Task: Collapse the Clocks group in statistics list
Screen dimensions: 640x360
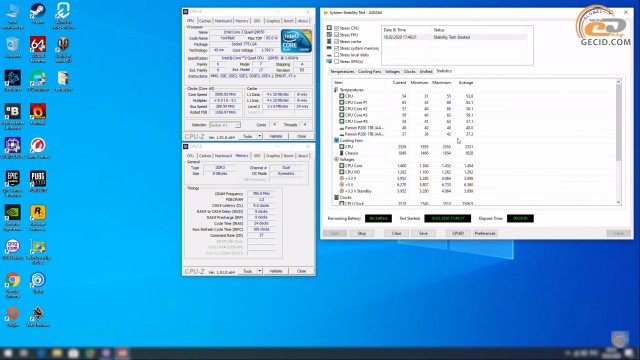Action: pos(336,197)
